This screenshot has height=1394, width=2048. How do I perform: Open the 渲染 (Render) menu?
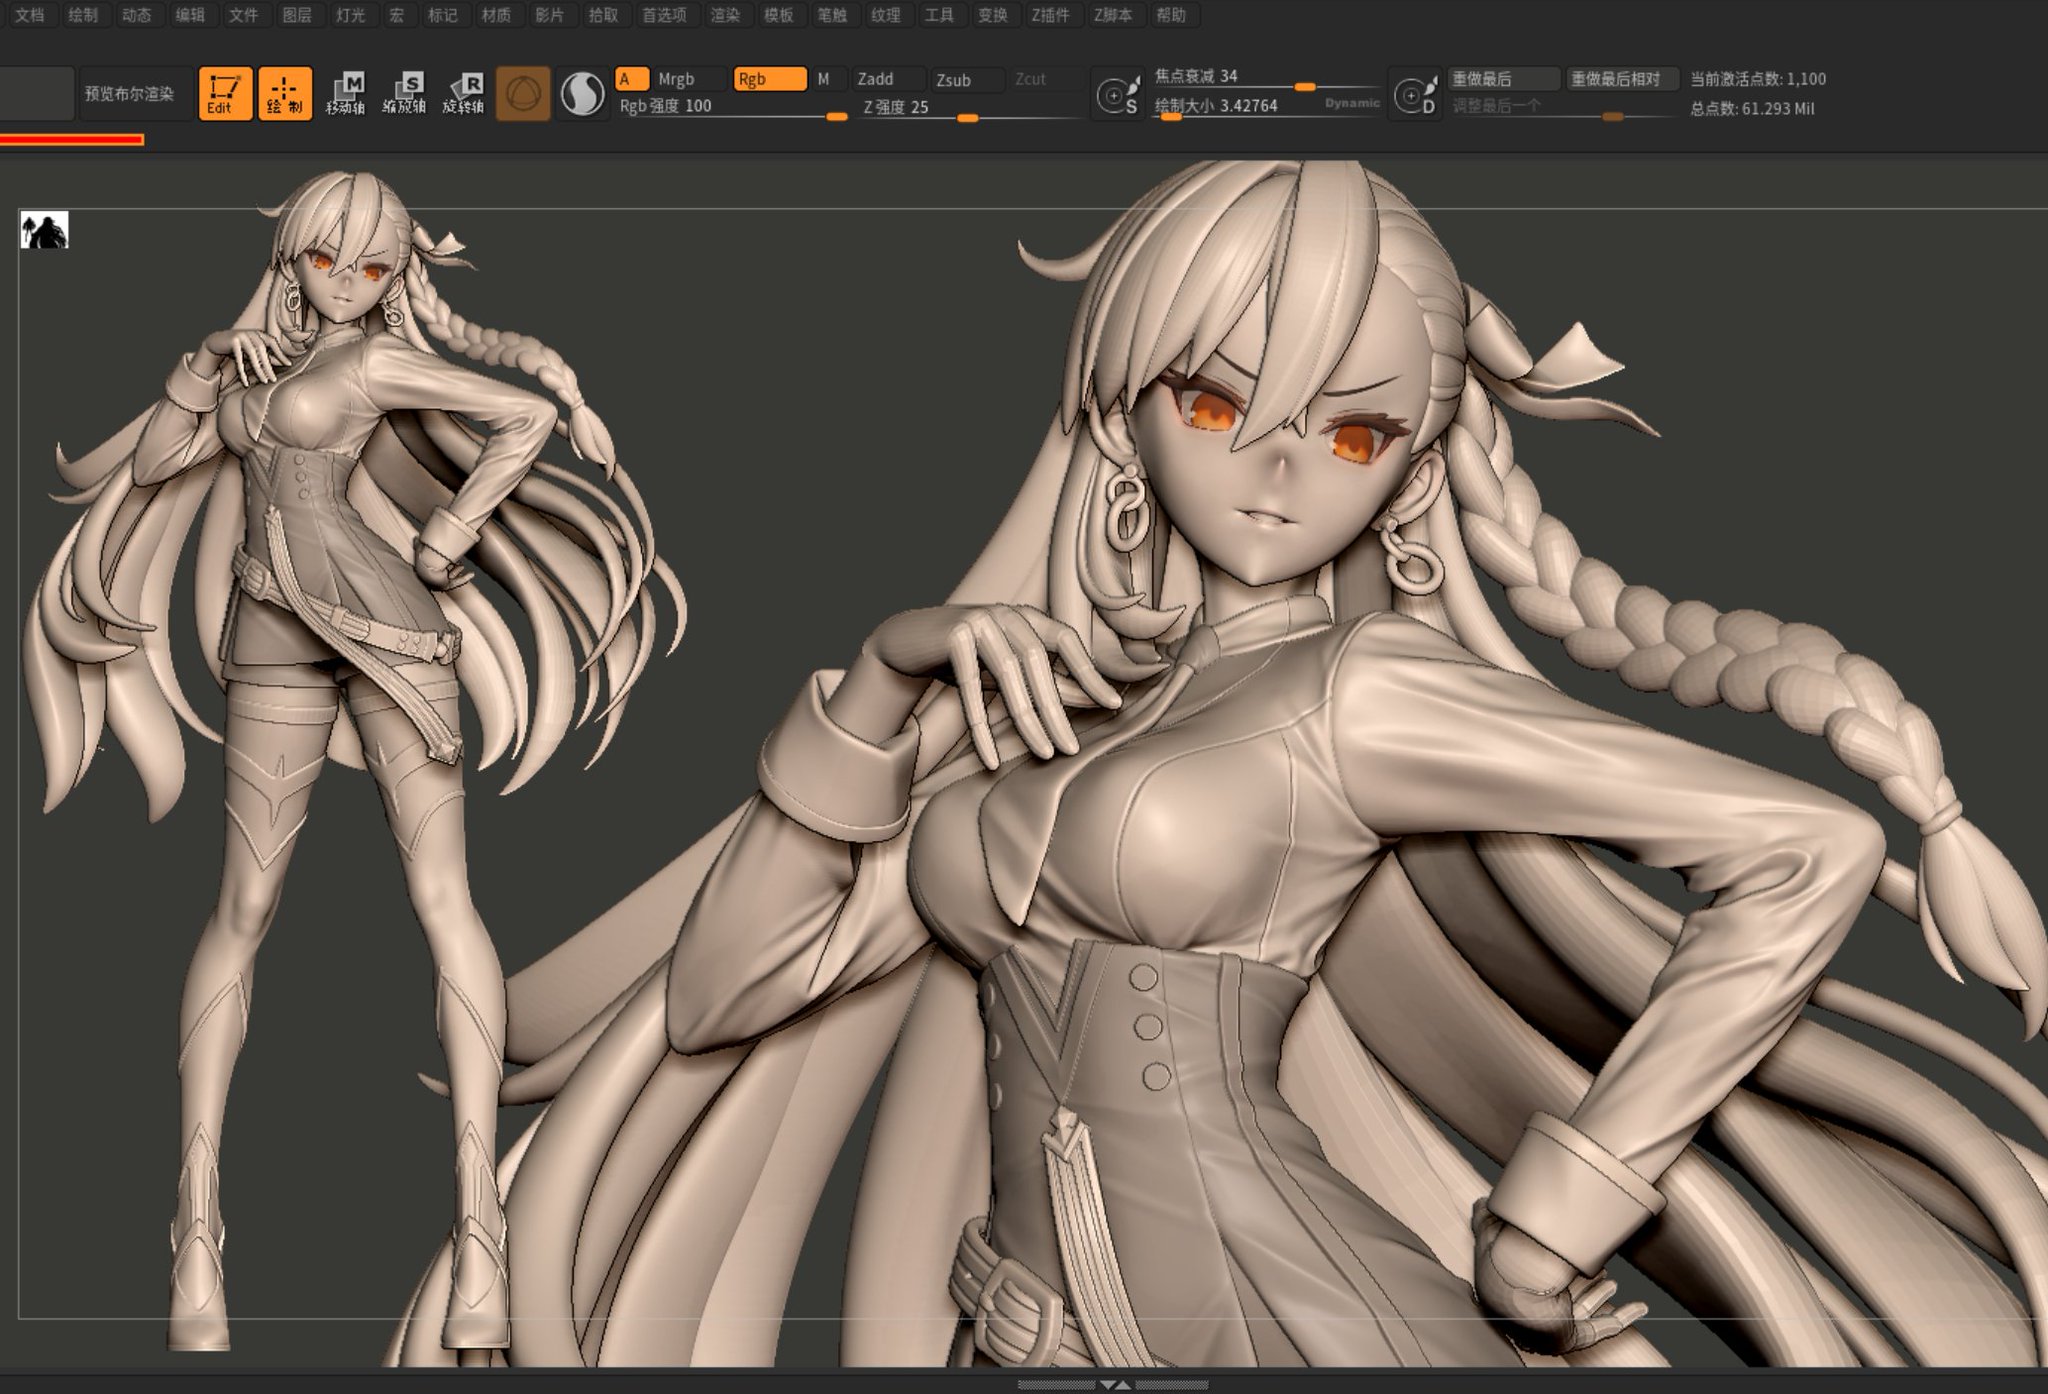click(725, 15)
